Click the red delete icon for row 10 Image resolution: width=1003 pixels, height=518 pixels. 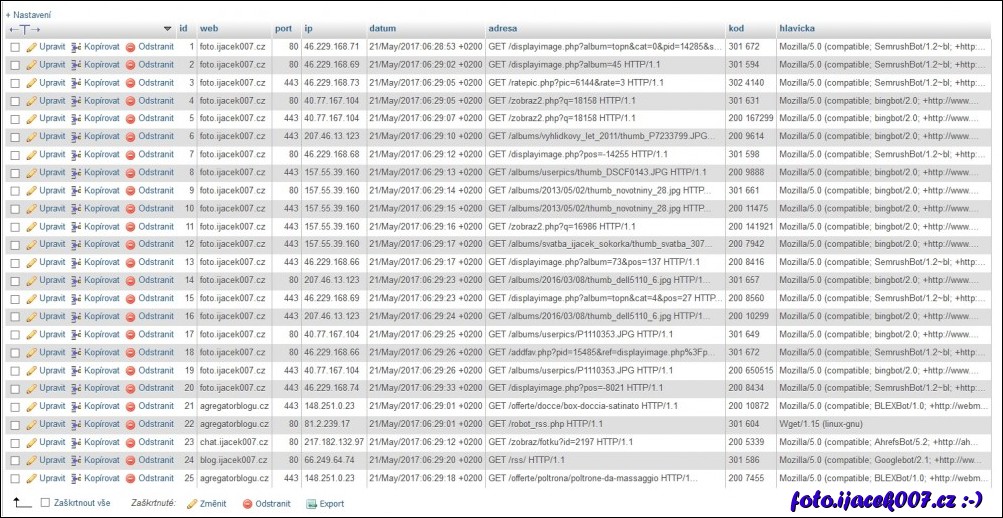coord(130,209)
